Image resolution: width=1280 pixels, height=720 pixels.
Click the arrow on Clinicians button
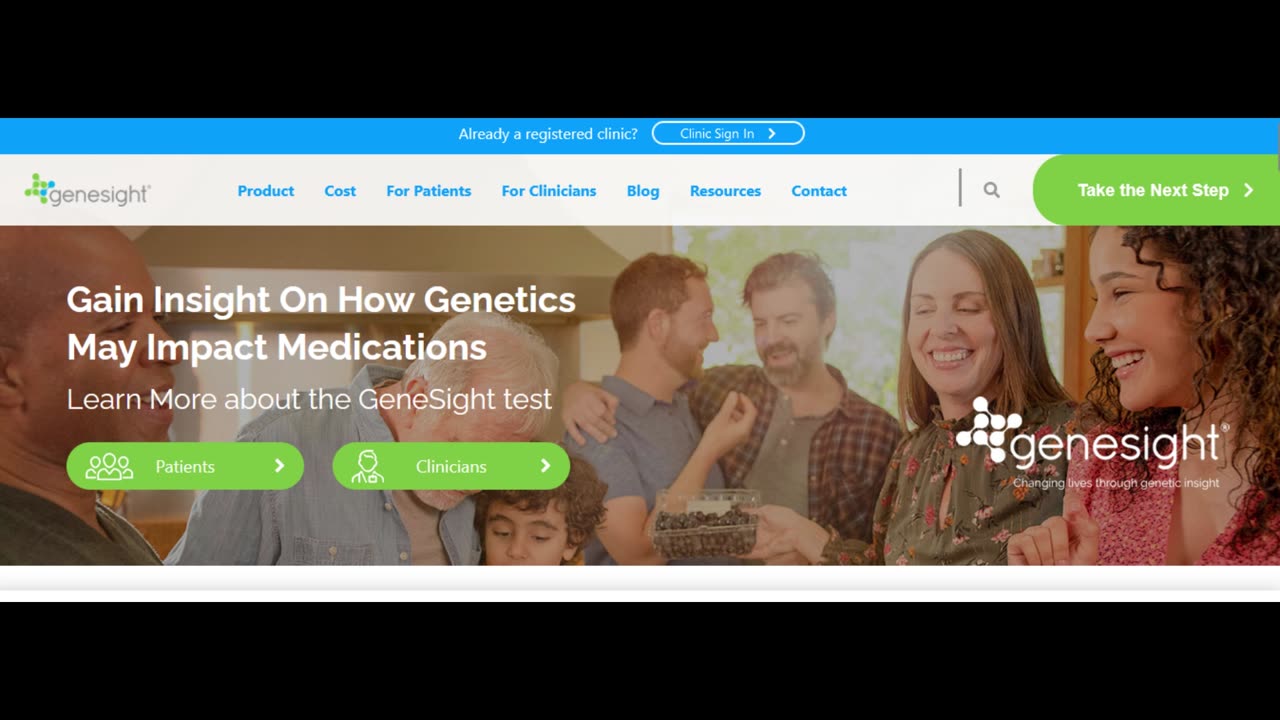click(x=545, y=466)
